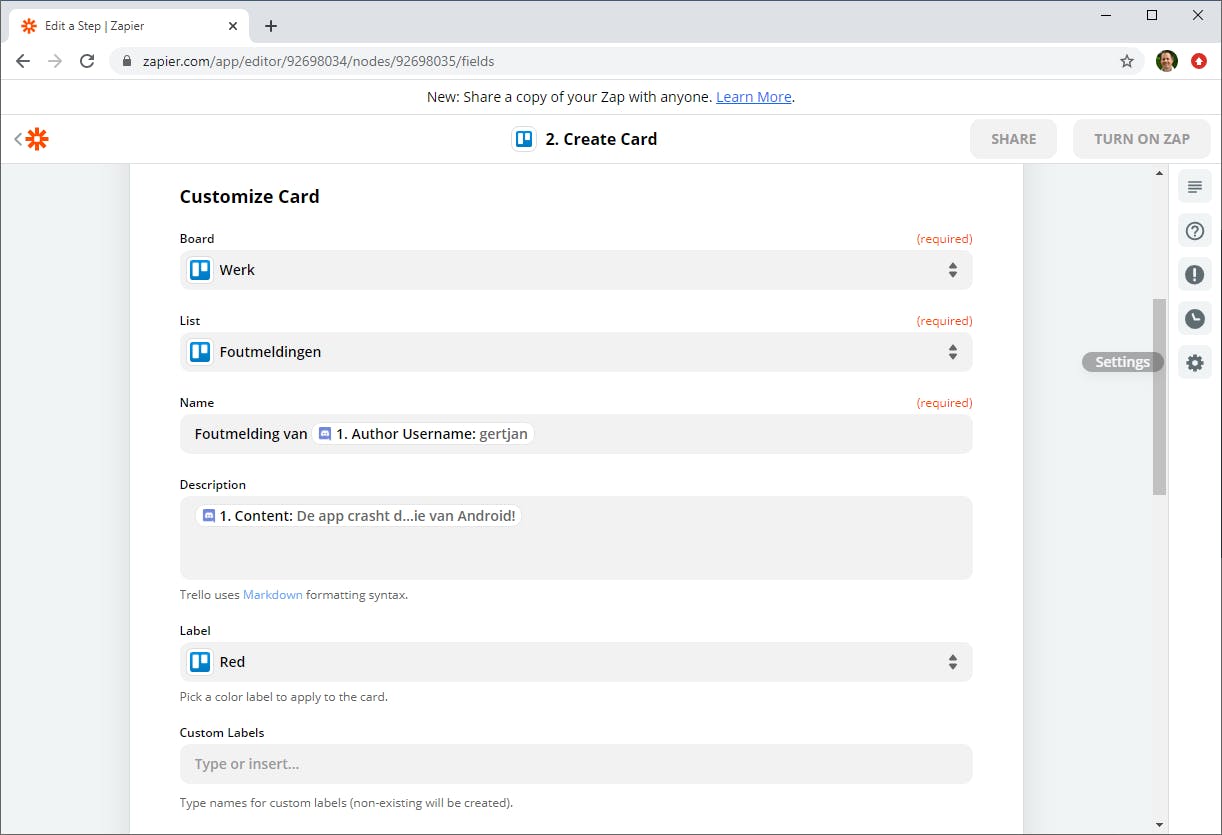Viewport: 1222px width, 835px height.
Task: Click the browser reload icon
Action: (x=87, y=61)
